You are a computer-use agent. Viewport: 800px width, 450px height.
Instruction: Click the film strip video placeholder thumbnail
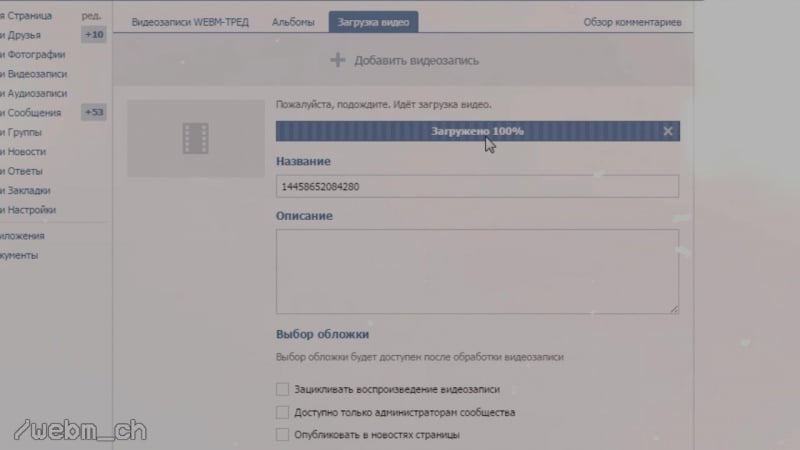point(196,138)
